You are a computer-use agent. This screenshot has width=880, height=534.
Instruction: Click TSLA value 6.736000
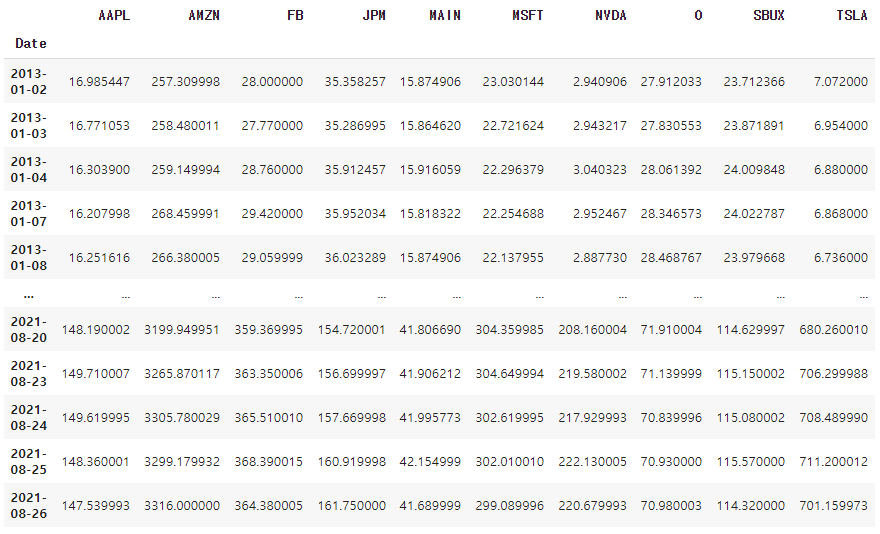click(x=841, y=258)
